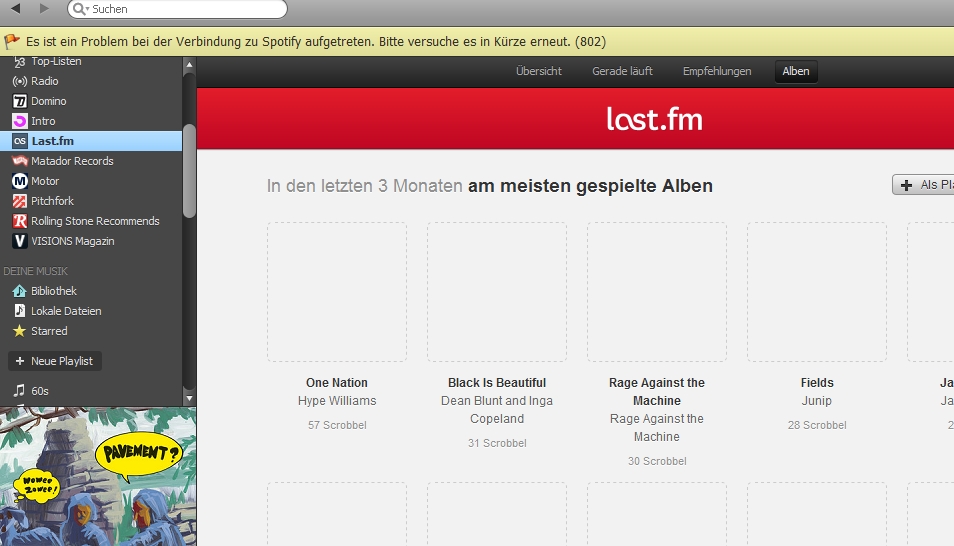Click the Als Playlist add button

tap(923, 185)
